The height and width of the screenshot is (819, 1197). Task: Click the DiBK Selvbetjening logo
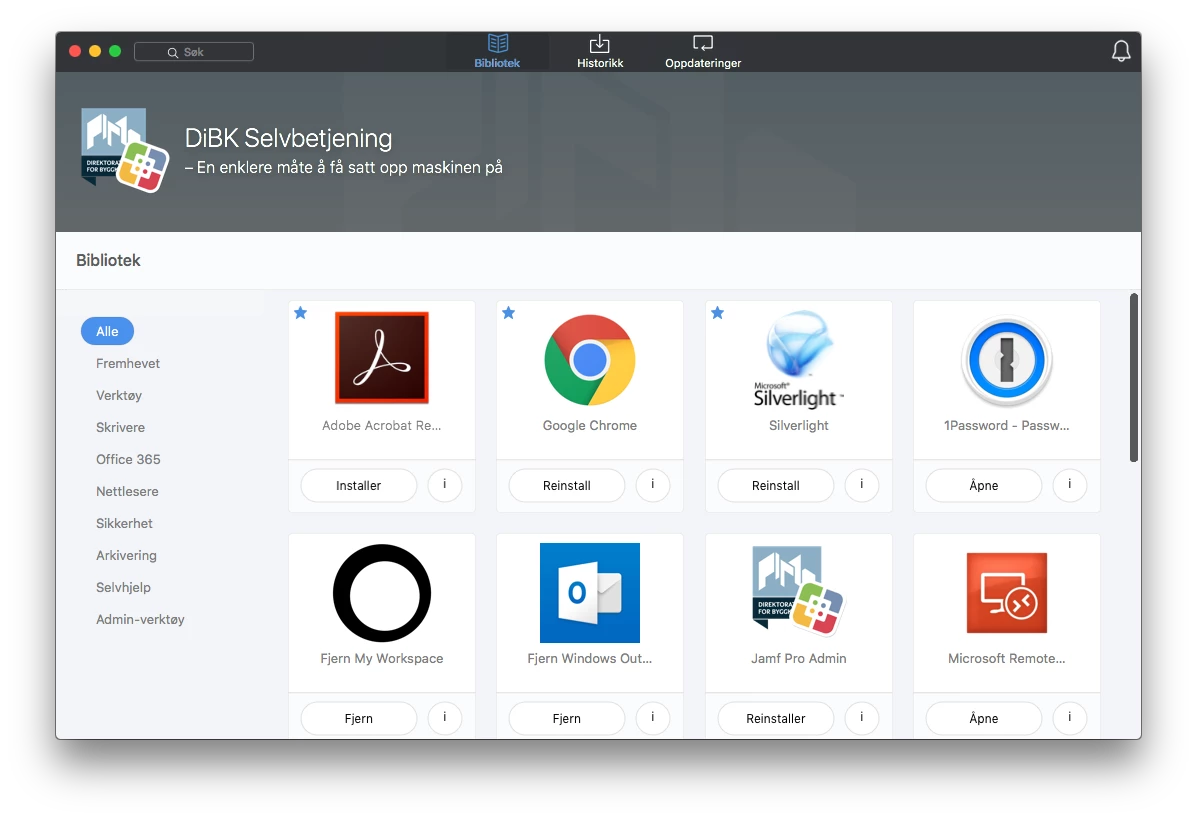(124, 150)
